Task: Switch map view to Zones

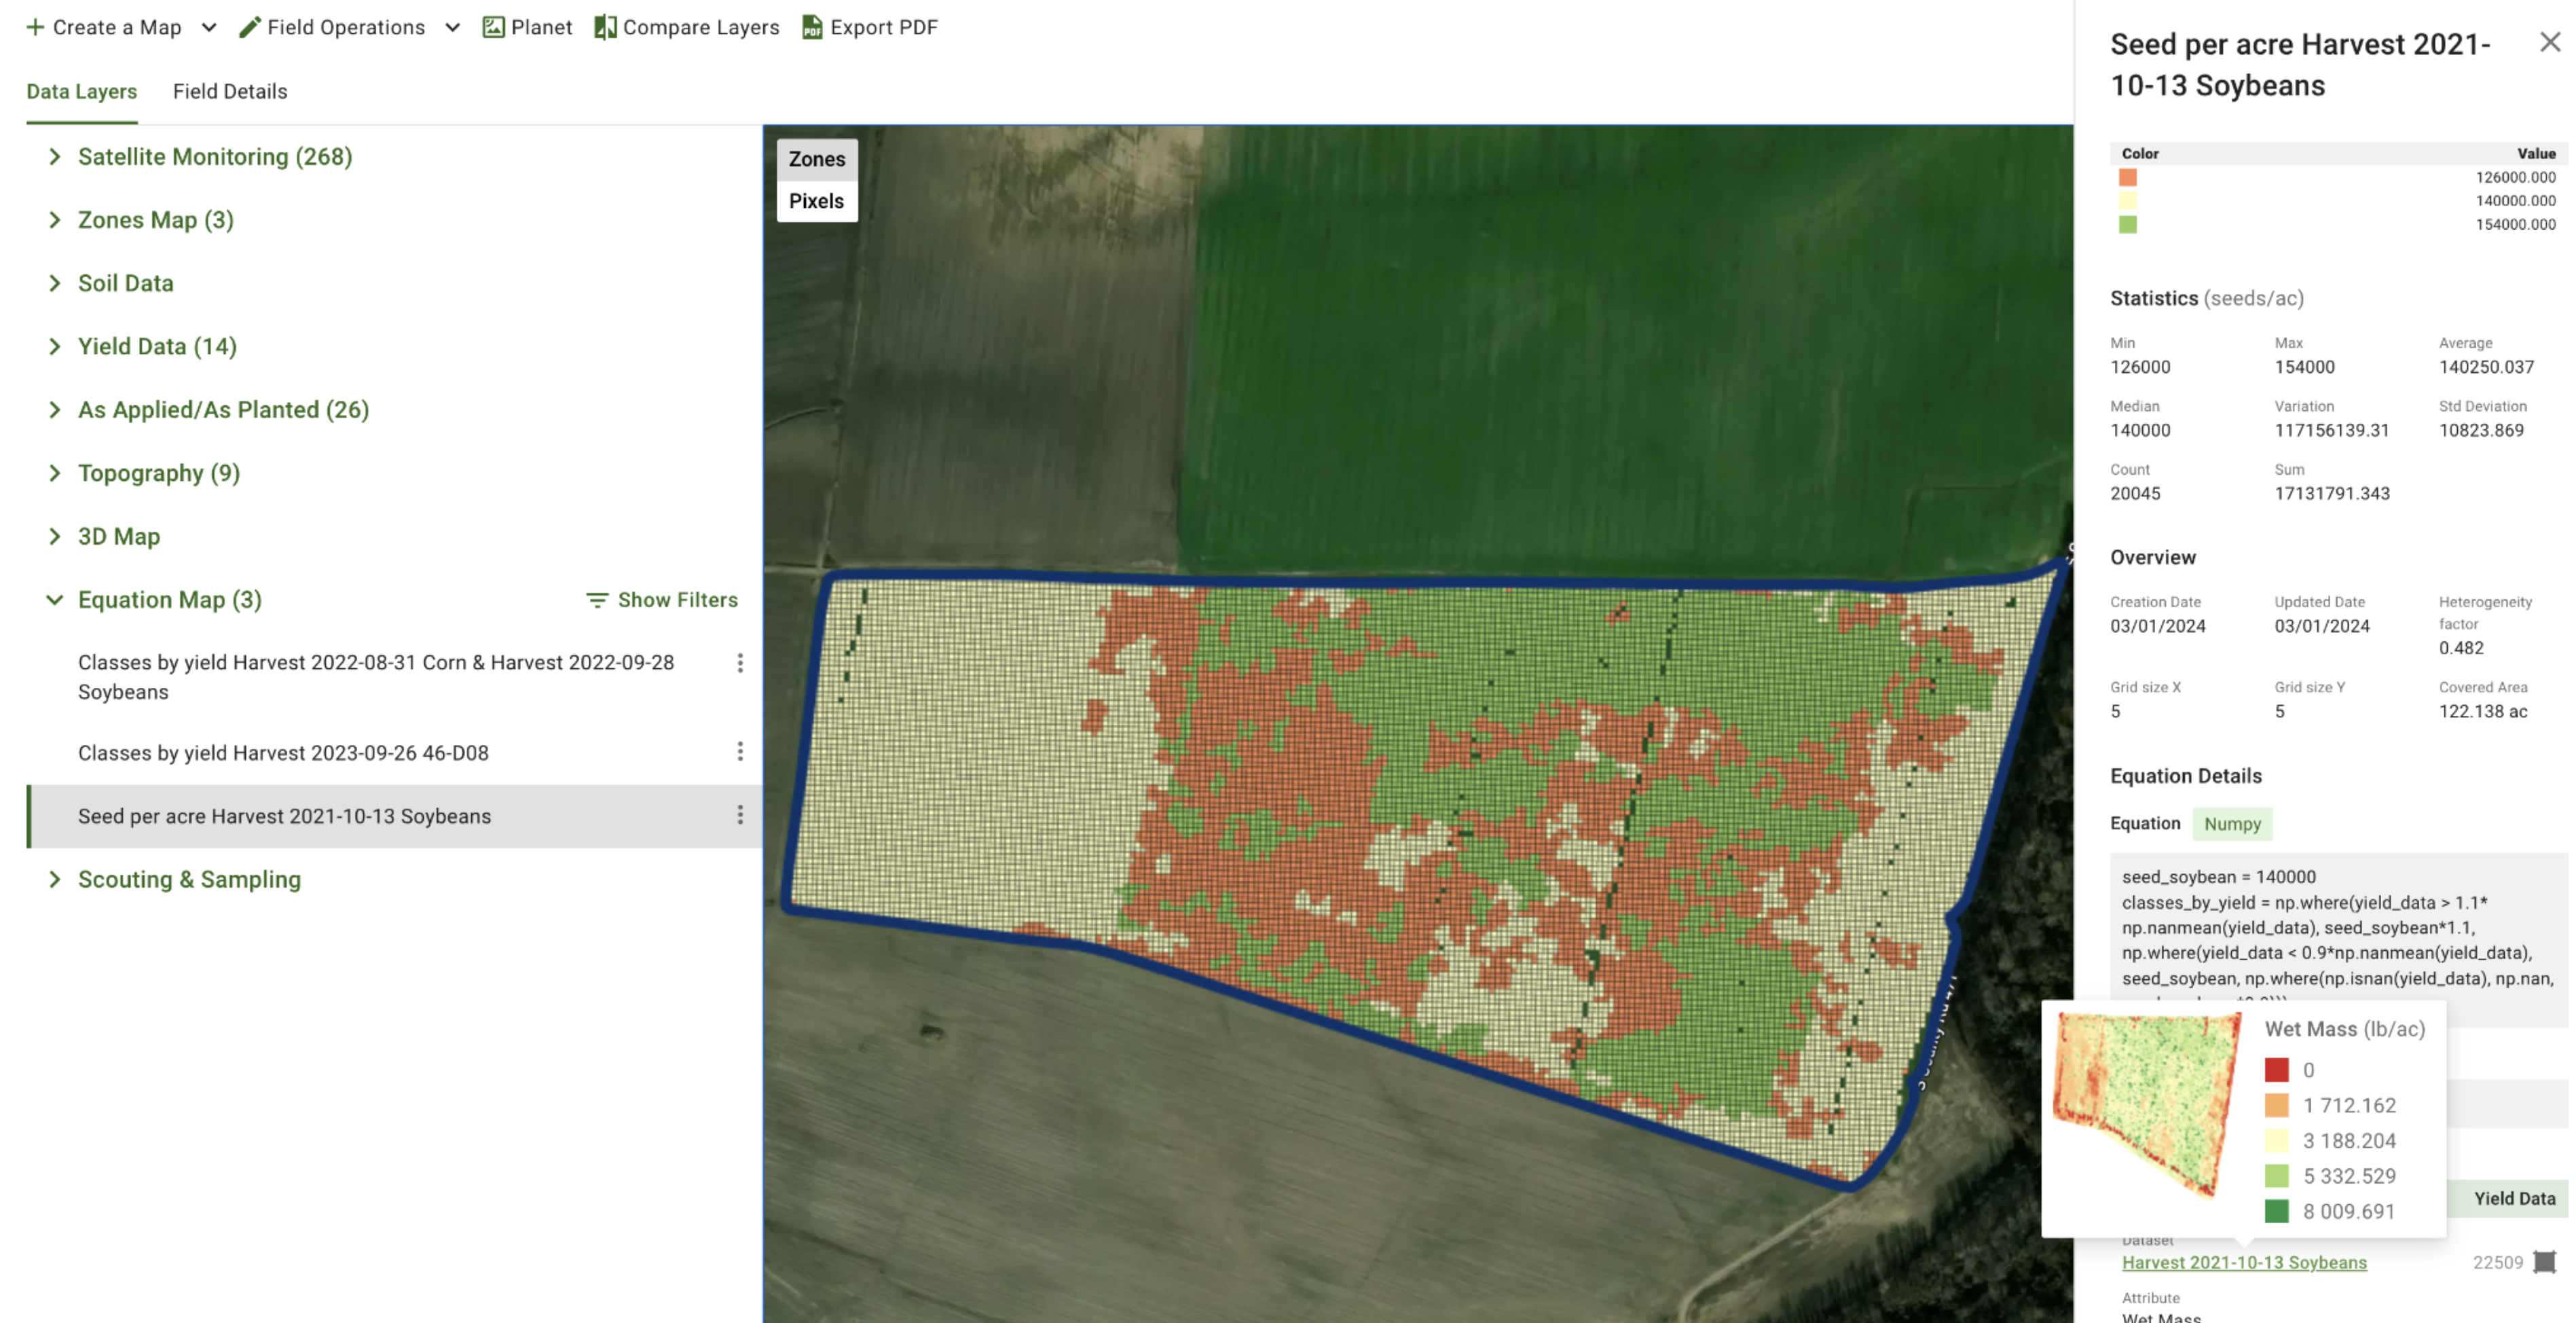Action: click(x=816, y=159)
